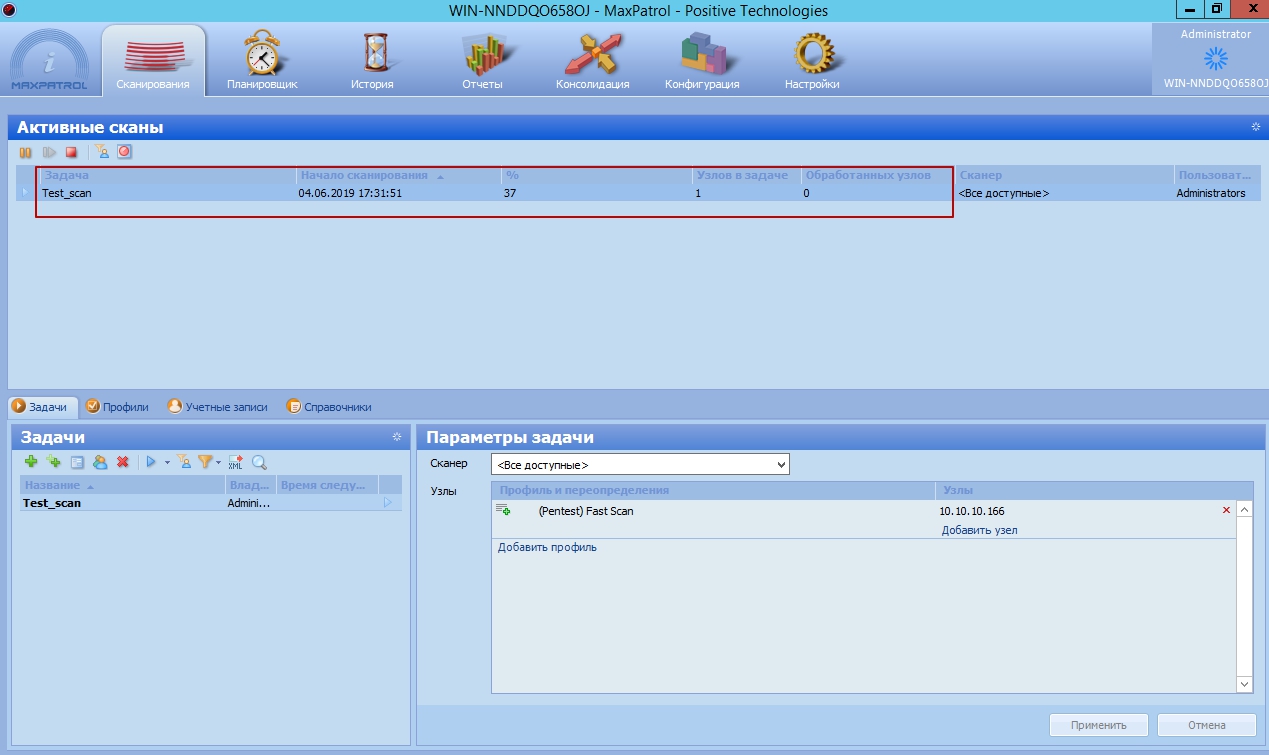The height and width of the screenshot is (755, 1269).
Task: Open the funnel filter dropdown arrow
Action: 218,462
